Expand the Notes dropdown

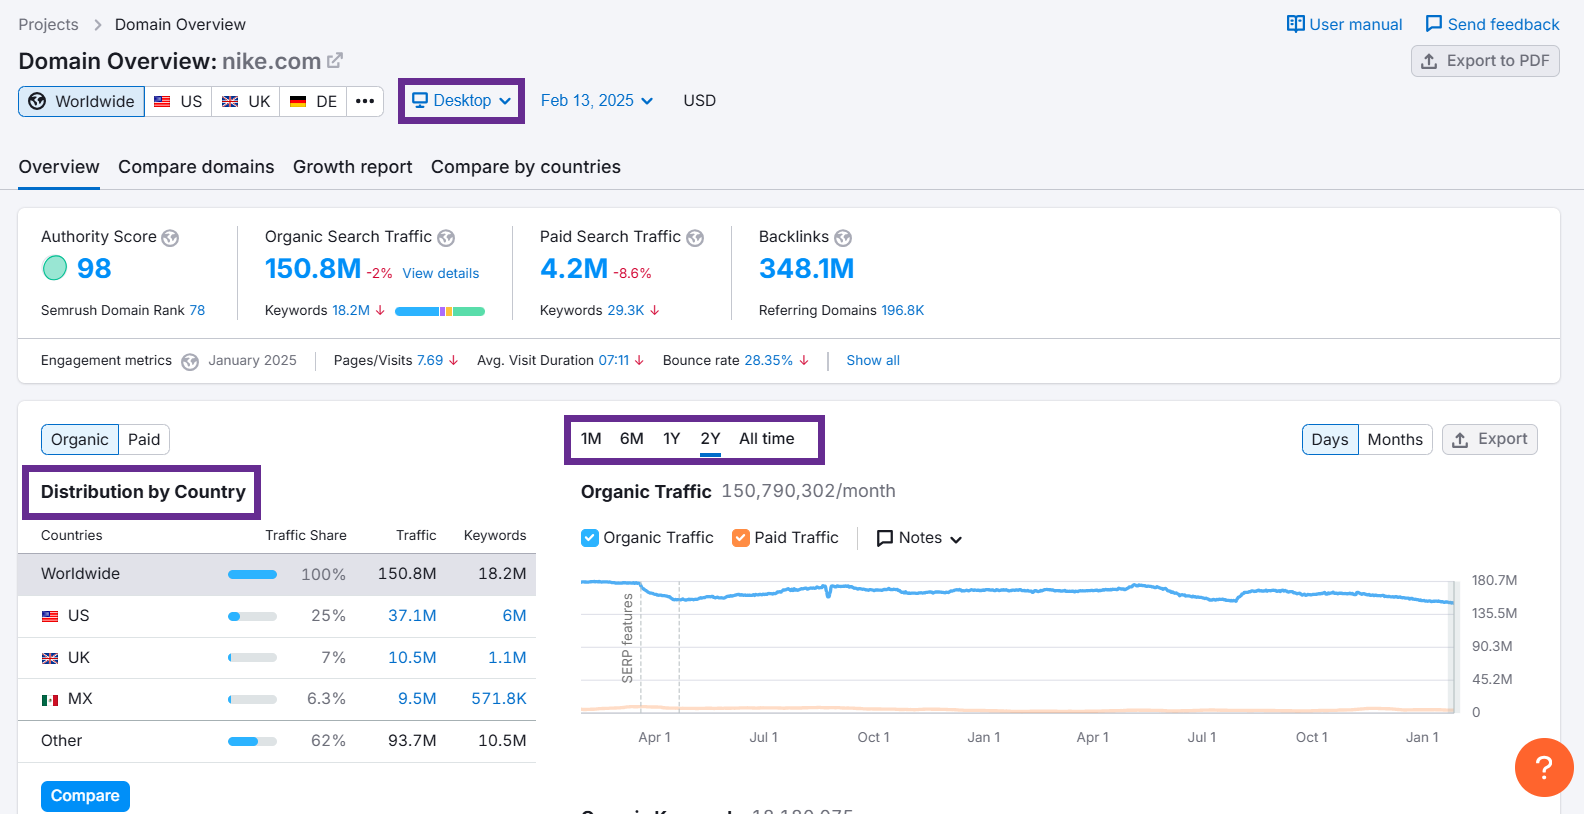click(919, 538)
